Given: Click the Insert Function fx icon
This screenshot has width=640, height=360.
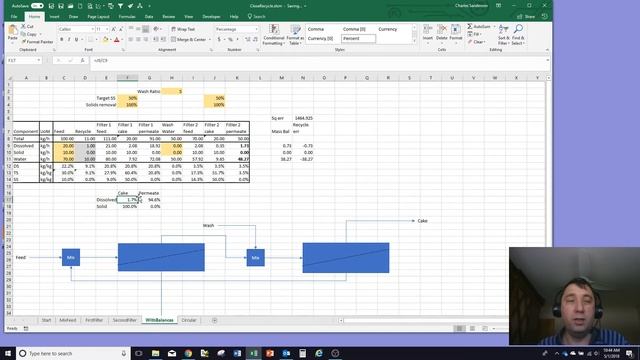Looking at the screenshot, I should click(82, 60).
